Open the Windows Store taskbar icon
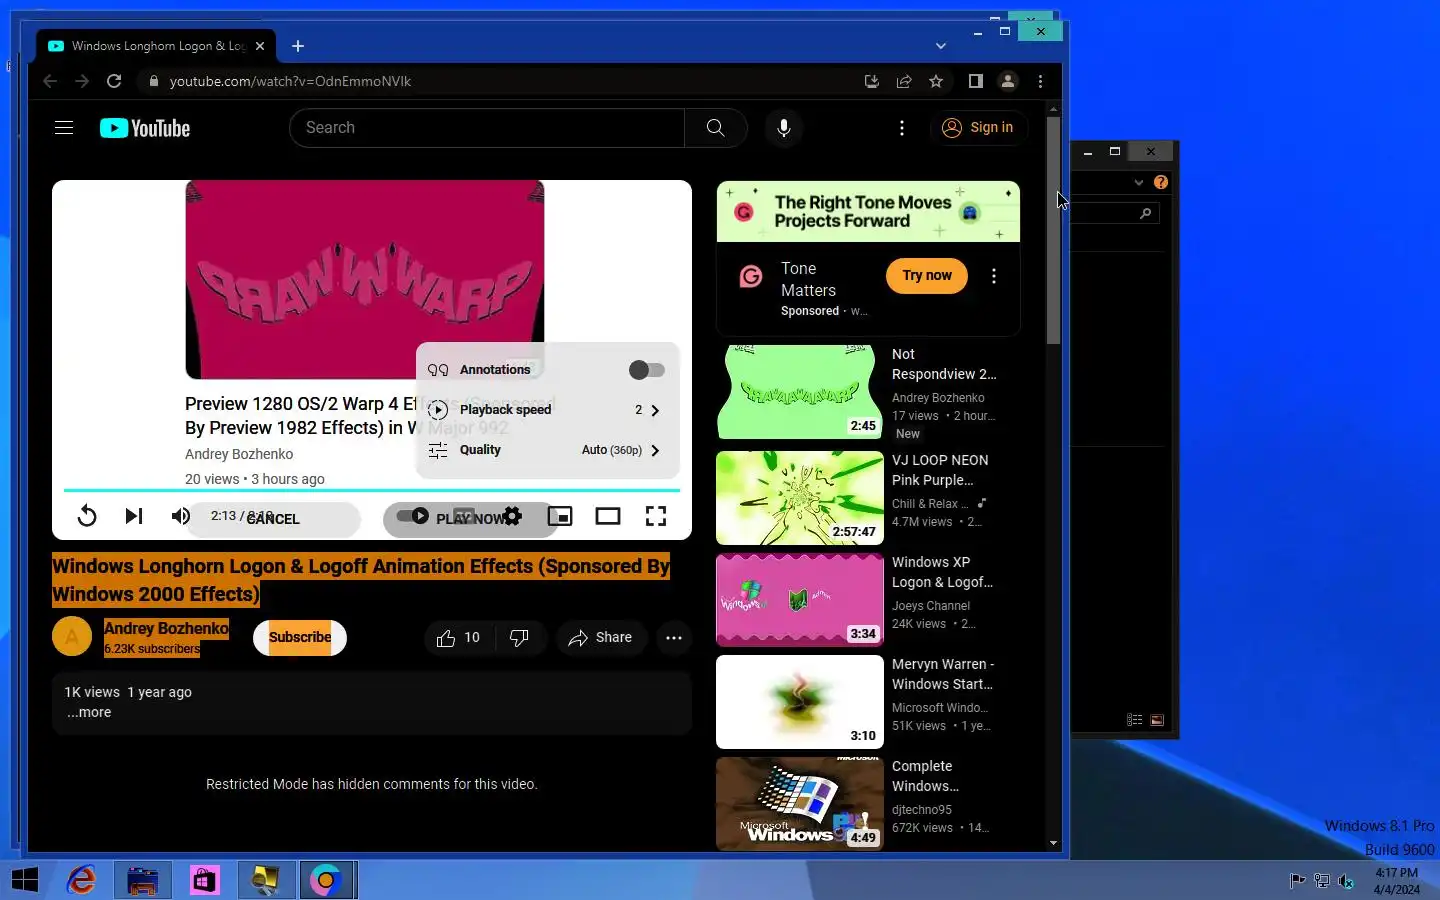 point(204,880)
